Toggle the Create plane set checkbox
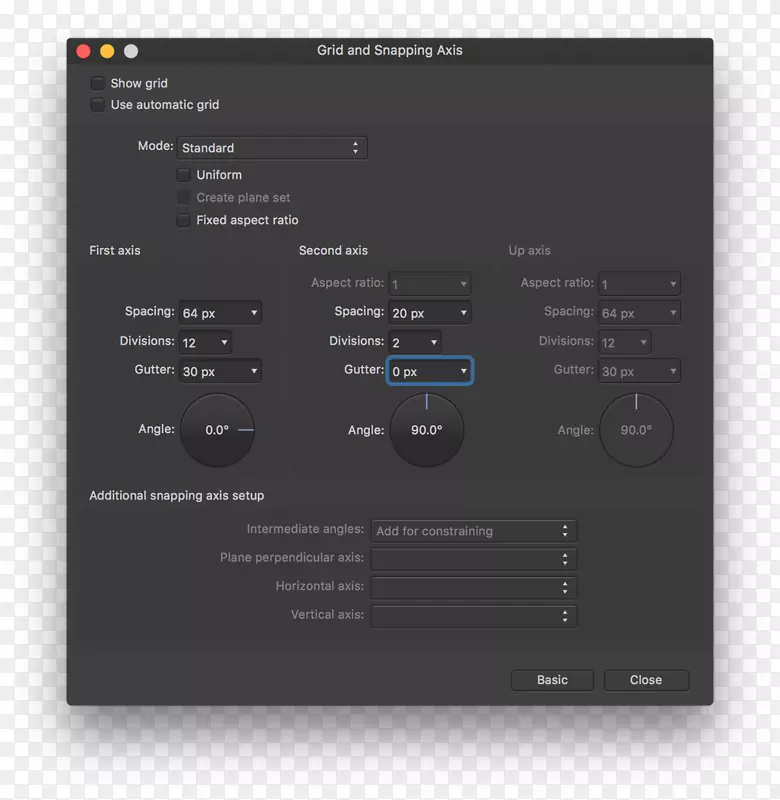The height and width of the screenshot is (800, 780). point(183,197)
